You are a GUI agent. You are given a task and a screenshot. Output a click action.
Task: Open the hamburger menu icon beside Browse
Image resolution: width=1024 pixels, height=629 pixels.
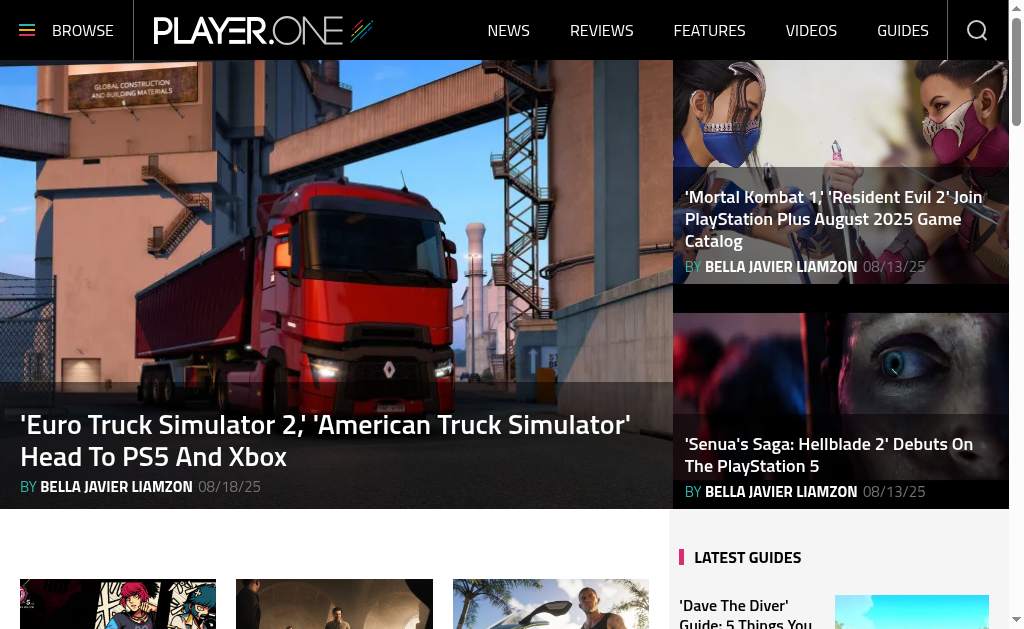pyautogui.click(x=27, y=30)
